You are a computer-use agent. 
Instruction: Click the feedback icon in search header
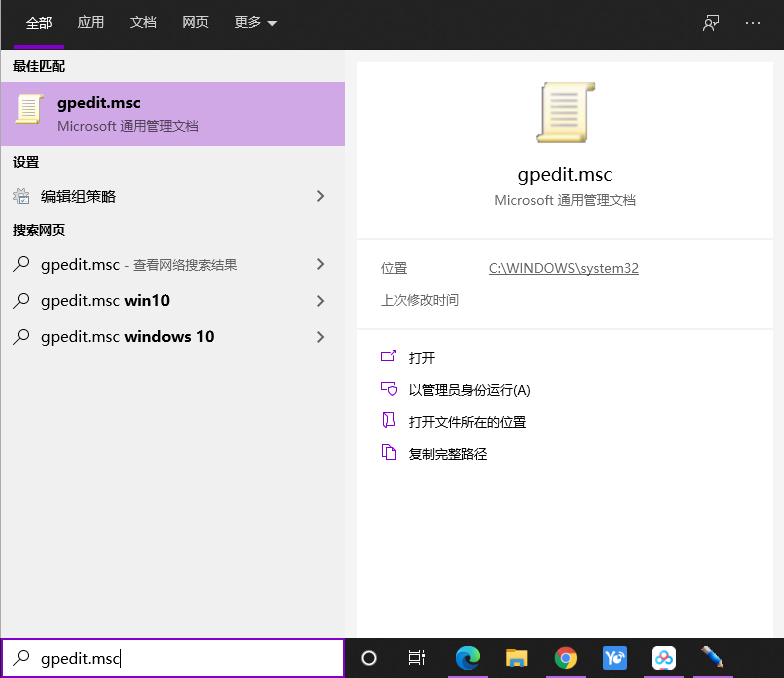point(711,23)
